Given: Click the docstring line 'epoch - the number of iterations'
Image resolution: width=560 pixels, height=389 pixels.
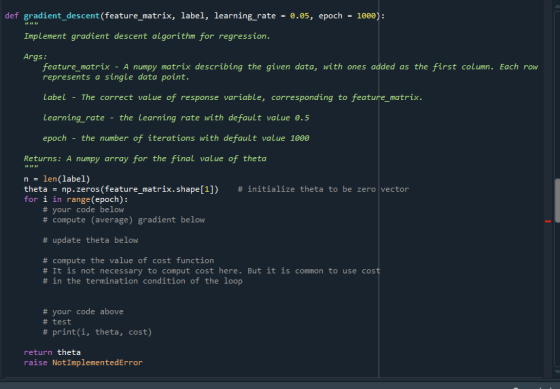Looking at the screenshot, I should 176,138.
